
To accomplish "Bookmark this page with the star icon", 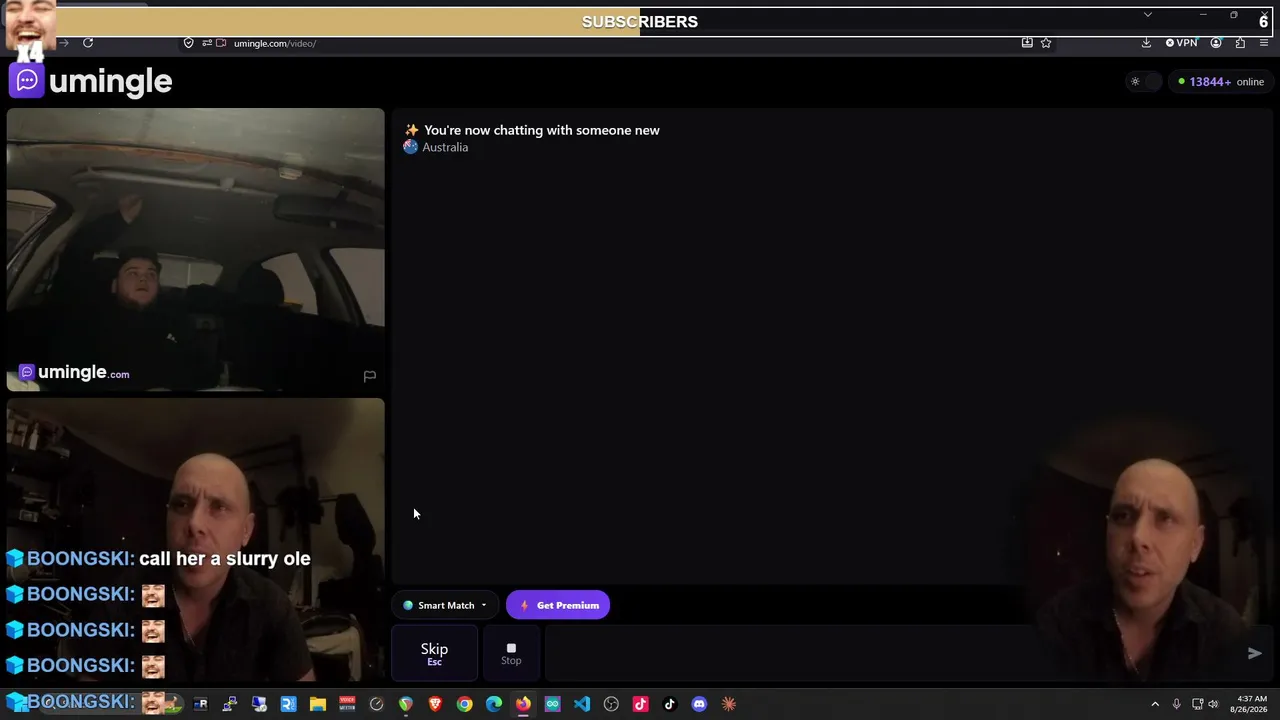I will [x=1046, y=43].
